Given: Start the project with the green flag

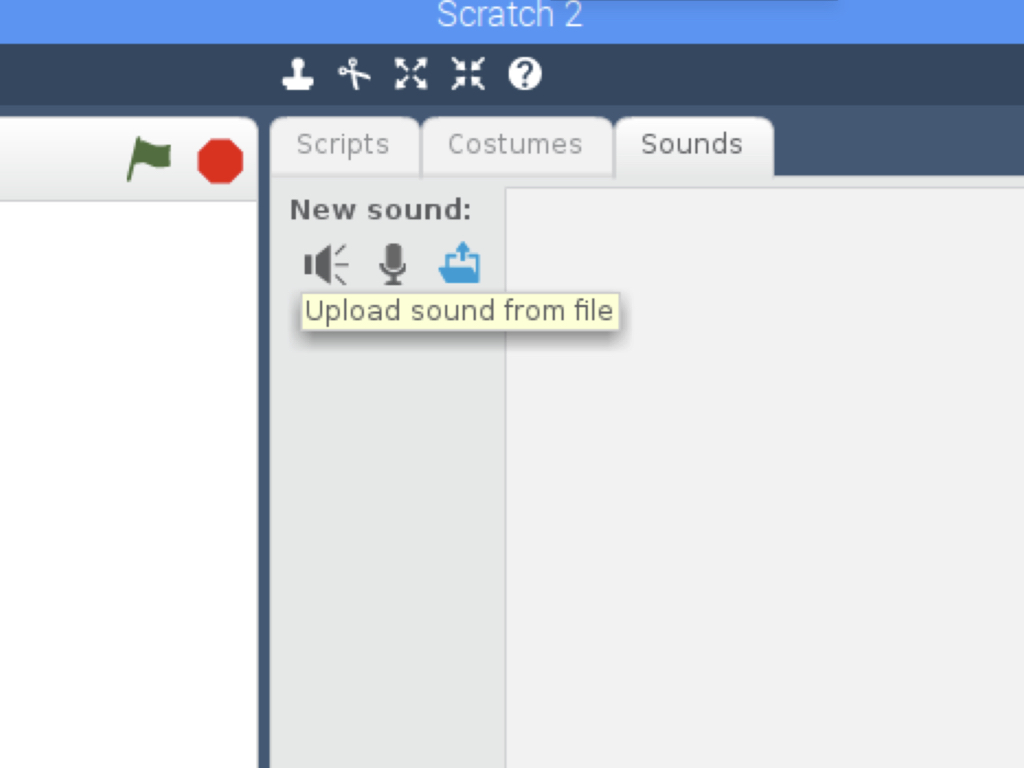Looking at the screenshot, I should 149,158.
